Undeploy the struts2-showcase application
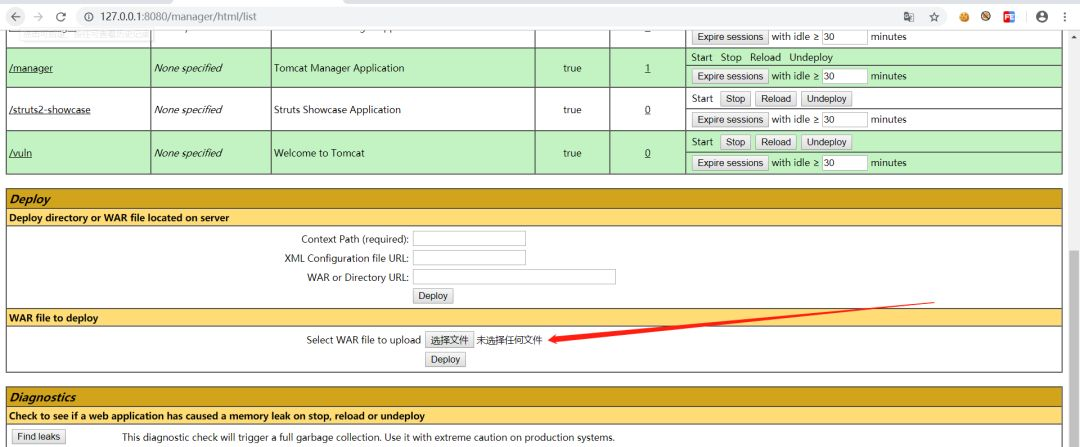Image resolution: width=1080 pixels, height=447 pixels. click(x=827, y=99)
